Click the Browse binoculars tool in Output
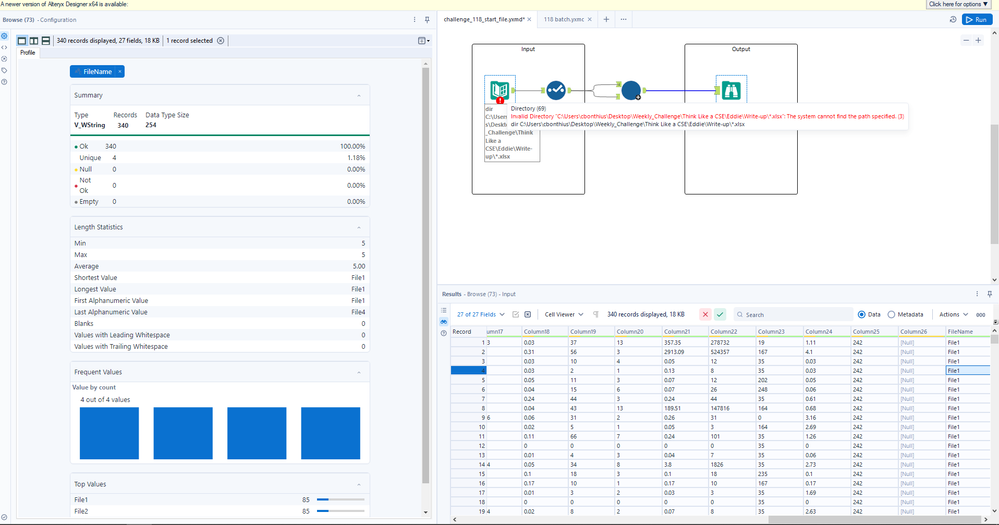Image resolution: width=999 pixels, height=525 pixels. click(731, 91)
